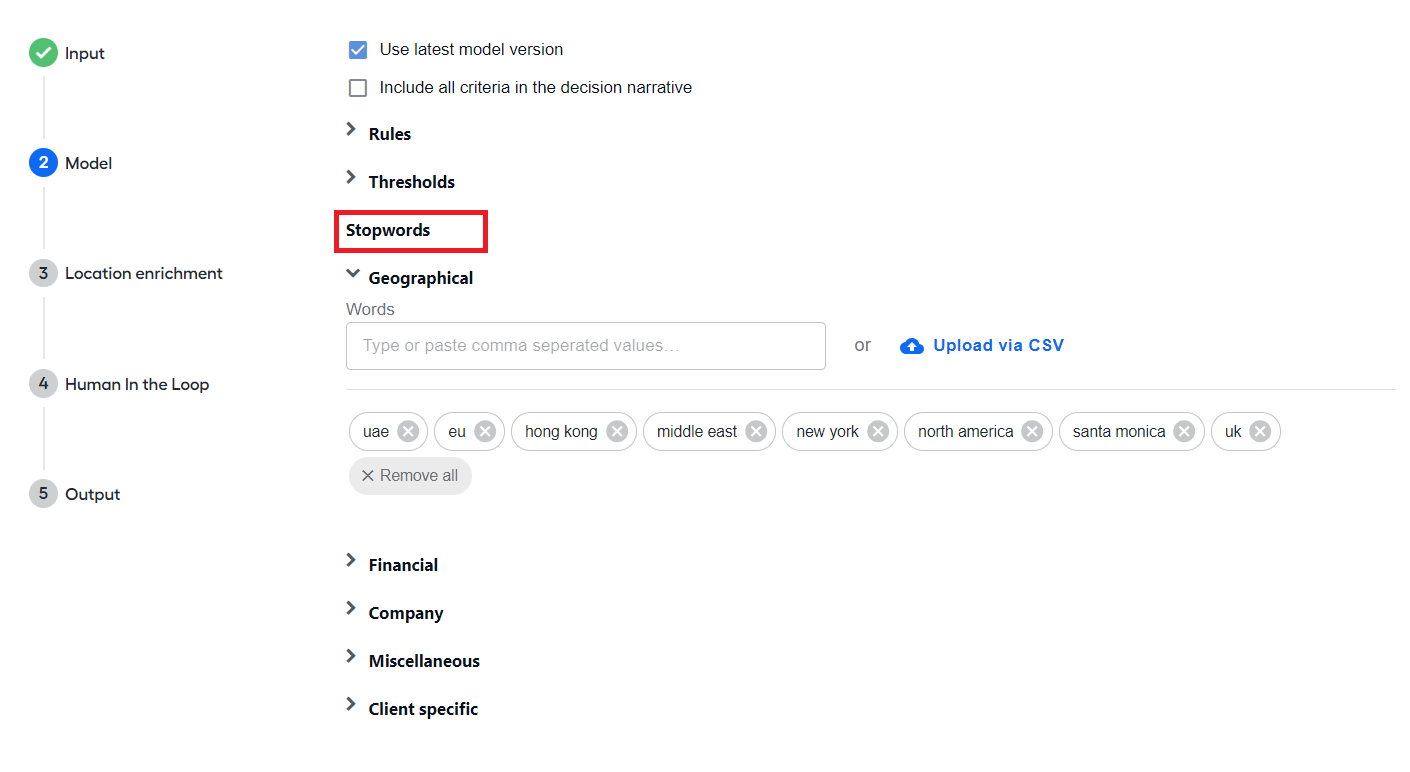Remove the 'north america' stopword
The height and width of the screenshot is (772, 1410).
coord(1032,431)
